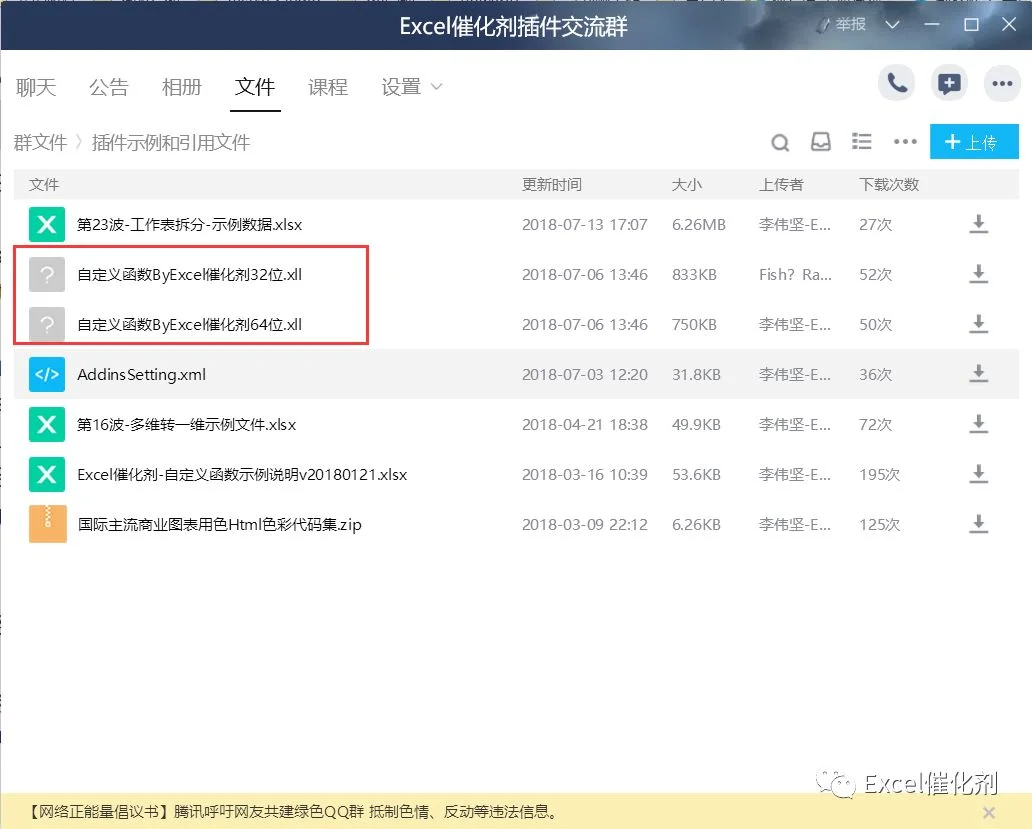Download 第23波-工作表拆分-示例数据.xlsx
The image size is (1032, 829).
(x=979, y=224)
